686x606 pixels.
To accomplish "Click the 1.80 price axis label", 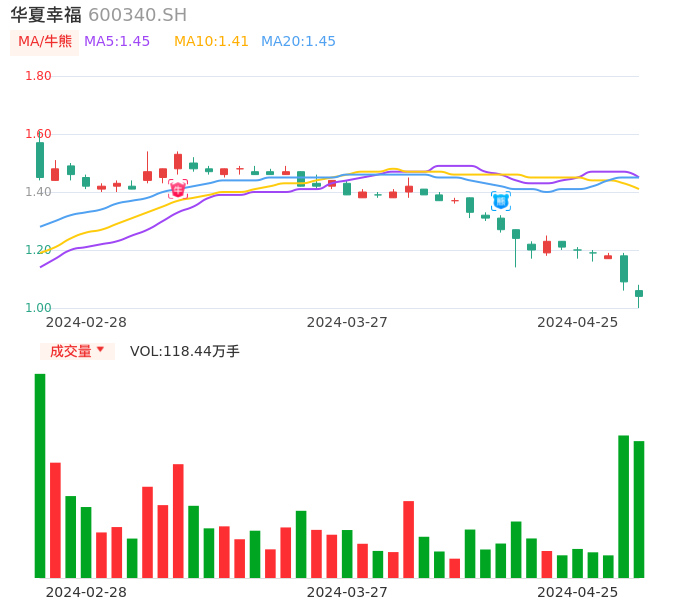I will pos(38,76).
